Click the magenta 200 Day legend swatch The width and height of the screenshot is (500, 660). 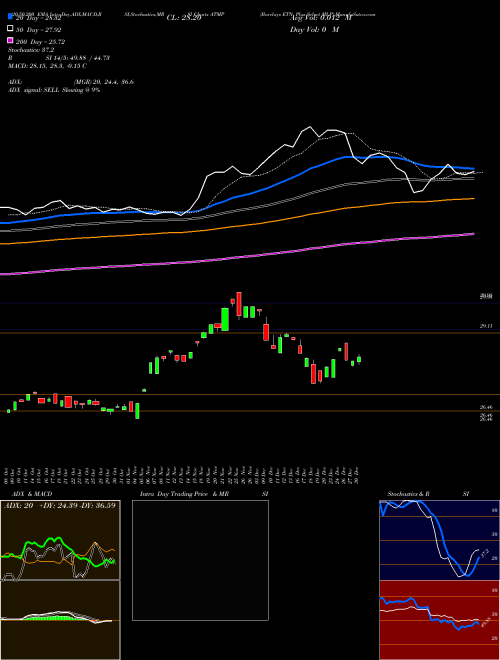pos(10,40)
